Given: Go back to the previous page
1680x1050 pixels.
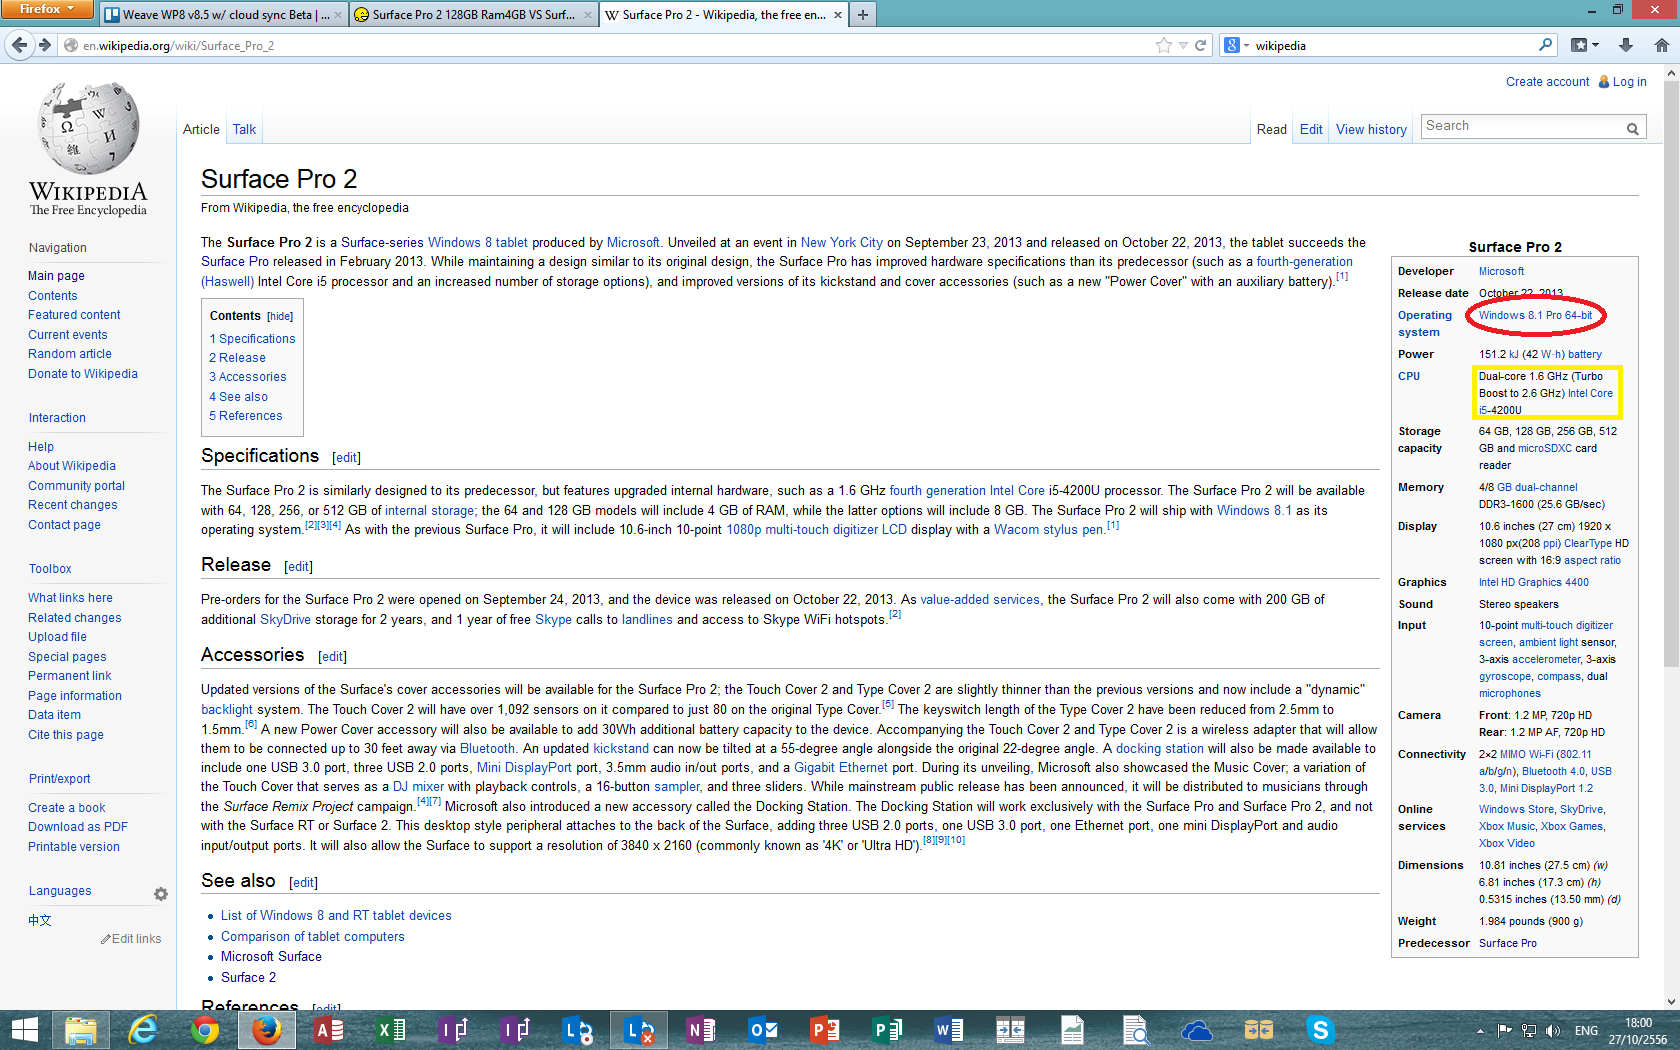Looking at the screenshot, I should point(19,45).
